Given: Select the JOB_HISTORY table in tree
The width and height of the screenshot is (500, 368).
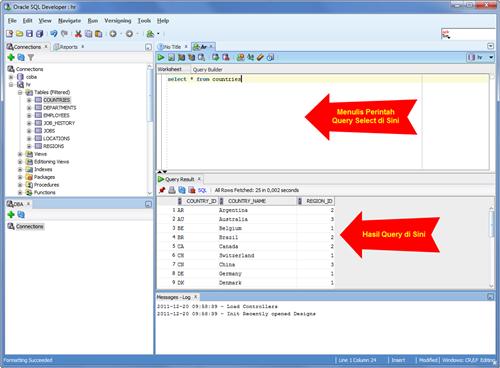Looking at the screenshot, I should 59,123.
